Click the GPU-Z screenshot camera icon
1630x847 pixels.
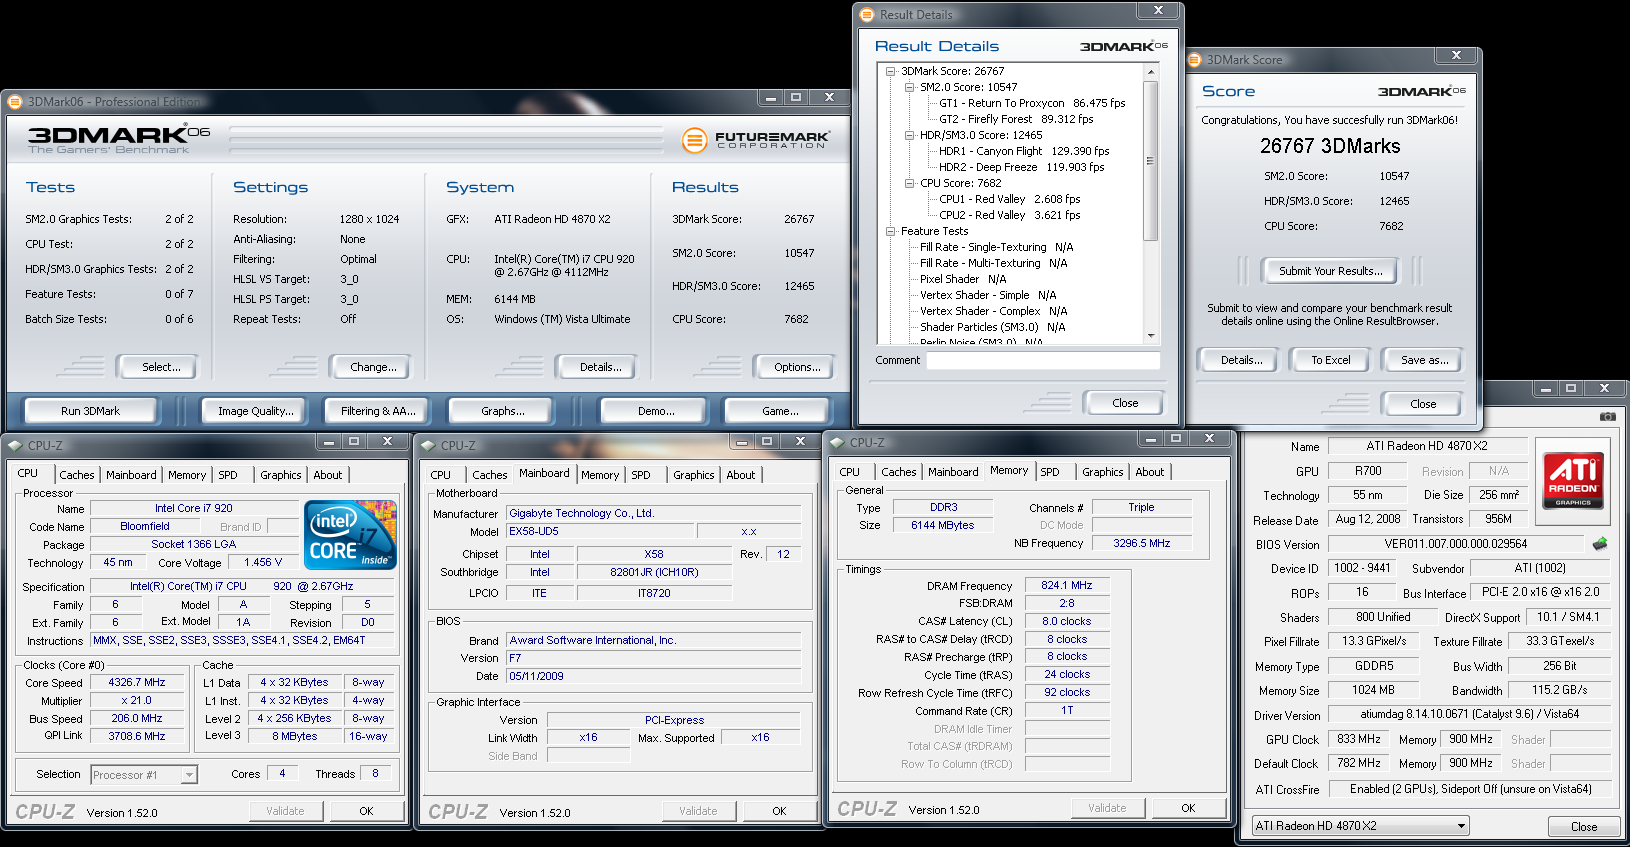pos(1607,416)
